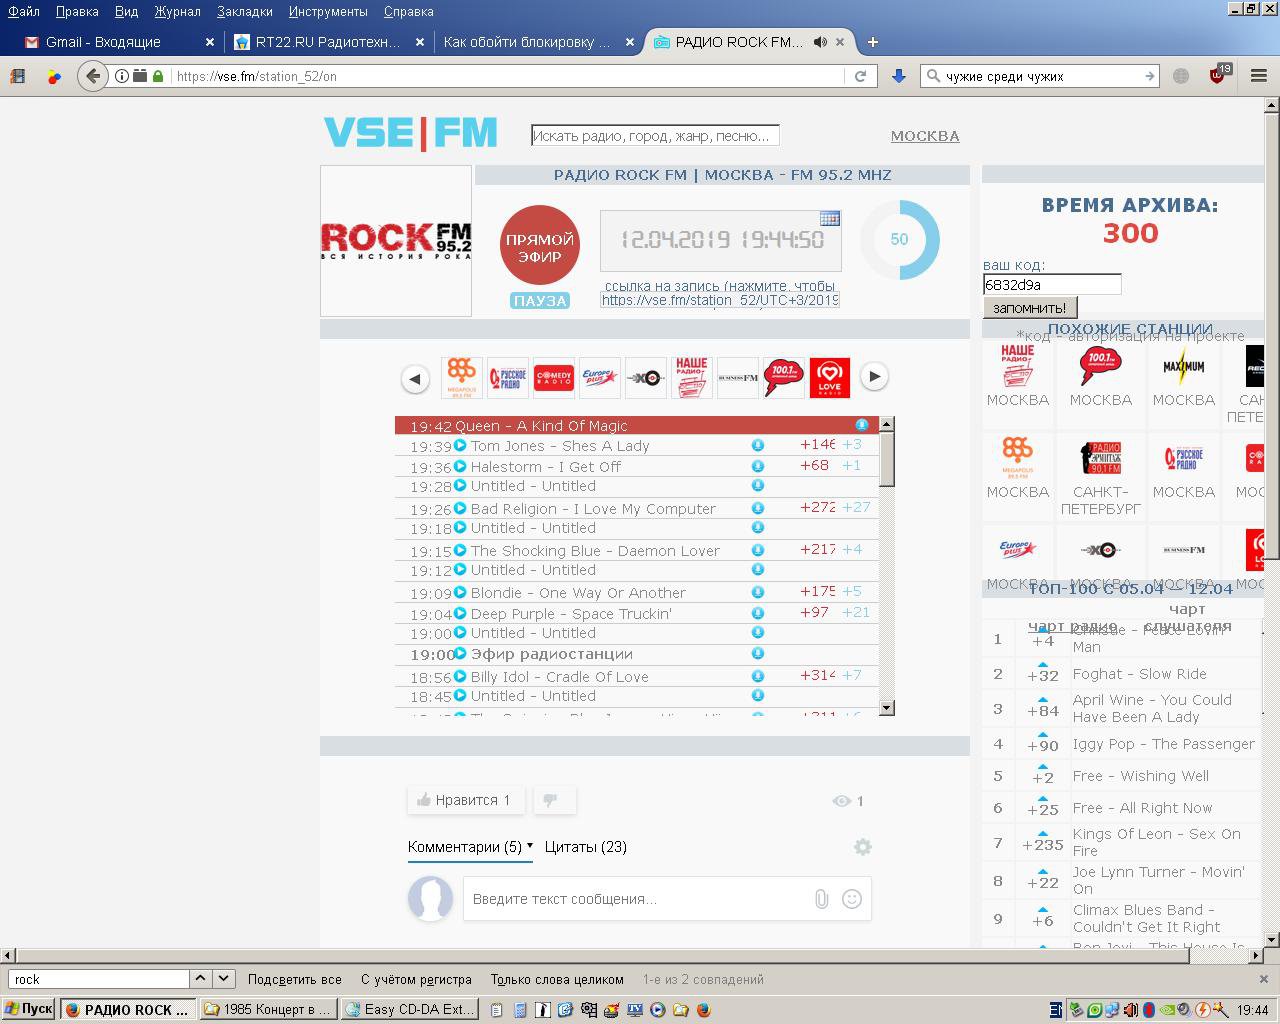1280x1024 pixels.
Task: Open the Правка menu
Action: pos(77,11)
